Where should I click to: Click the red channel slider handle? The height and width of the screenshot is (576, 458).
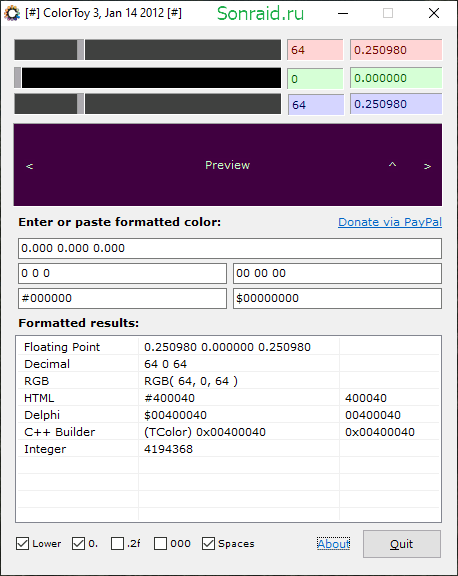click(x=80, y=50)
